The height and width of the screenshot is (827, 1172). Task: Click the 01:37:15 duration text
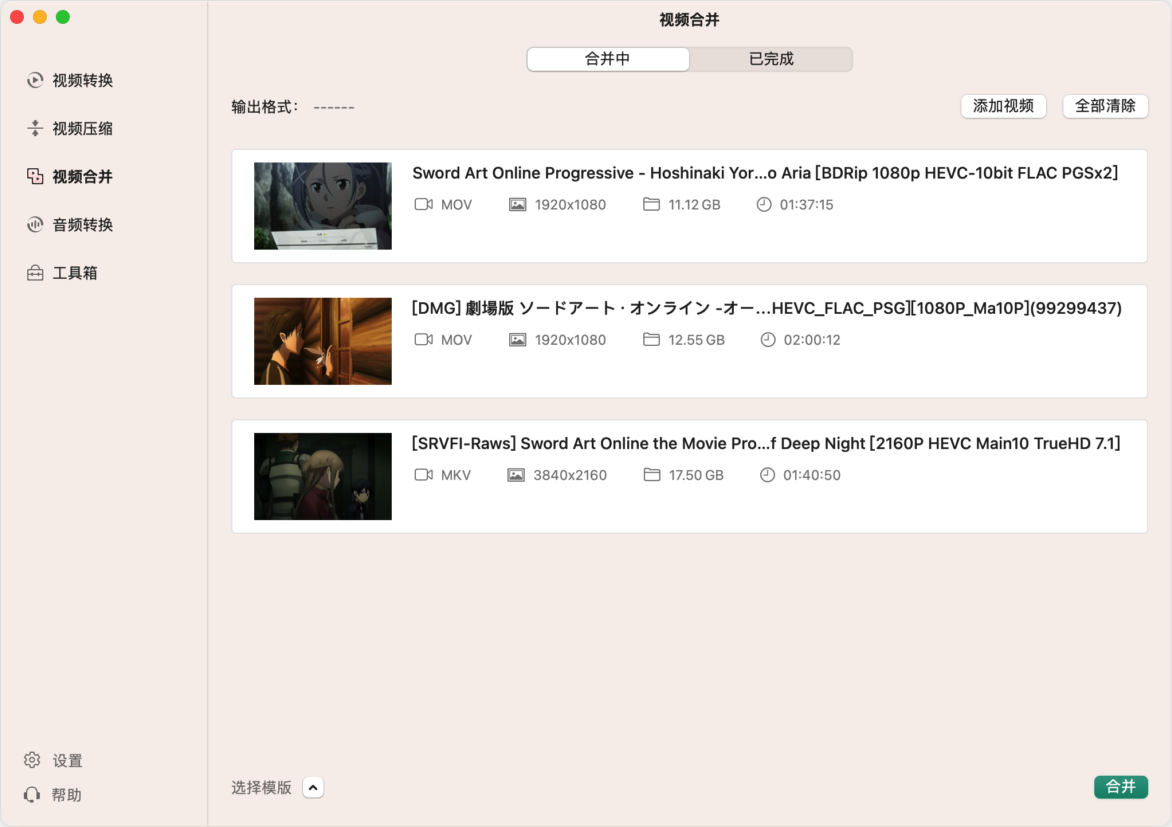[806, 204]
